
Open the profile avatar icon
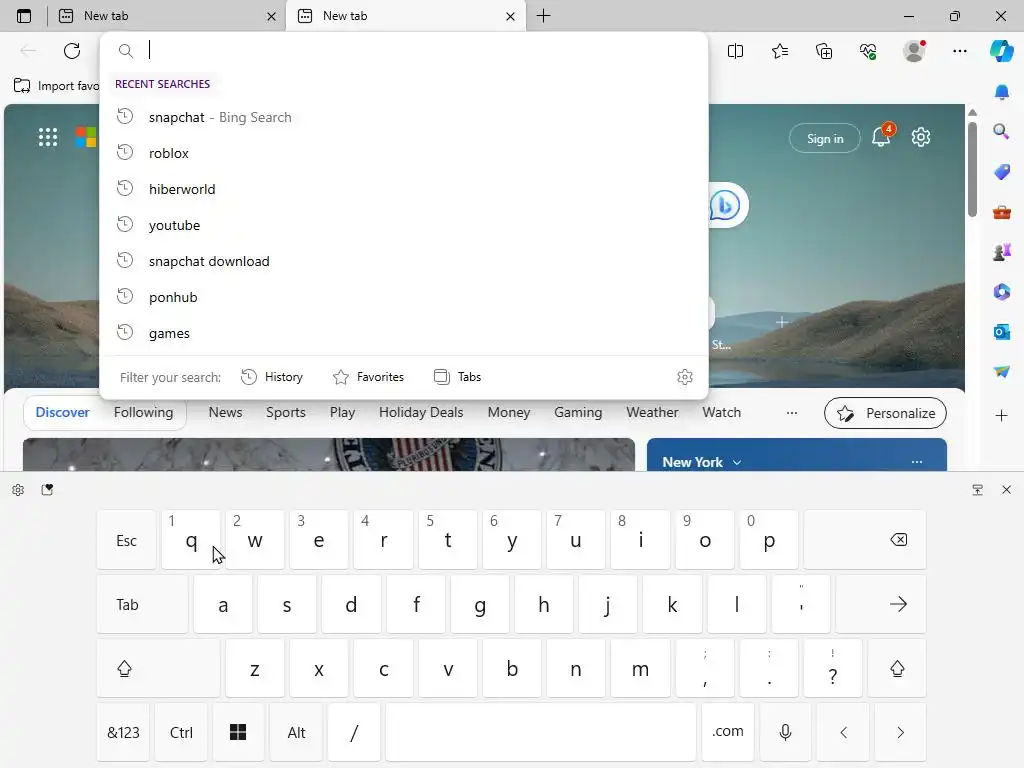(x=914, y=51)
